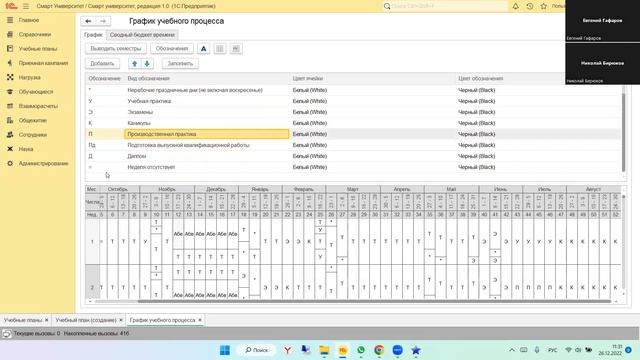
Task: Move row up with blue arrow
Action: tap(134, 63)
